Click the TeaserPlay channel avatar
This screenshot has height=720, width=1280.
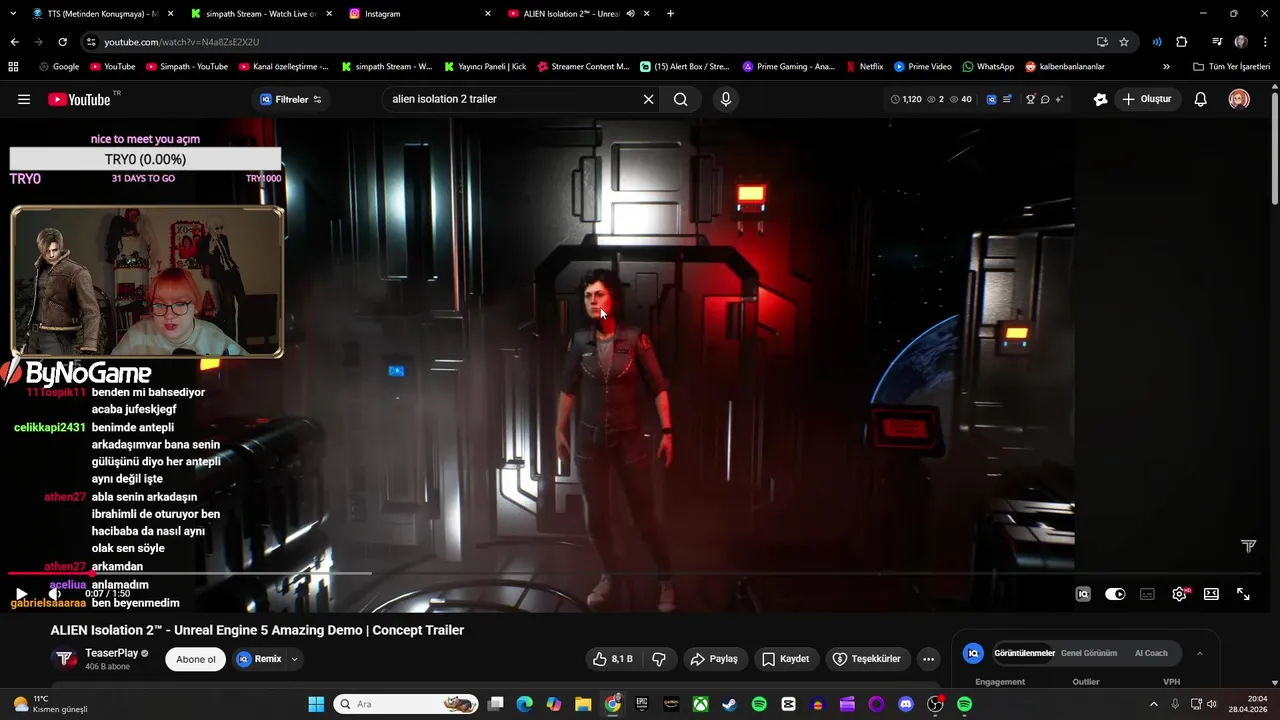pyautogui.click(x=64, y=659)
